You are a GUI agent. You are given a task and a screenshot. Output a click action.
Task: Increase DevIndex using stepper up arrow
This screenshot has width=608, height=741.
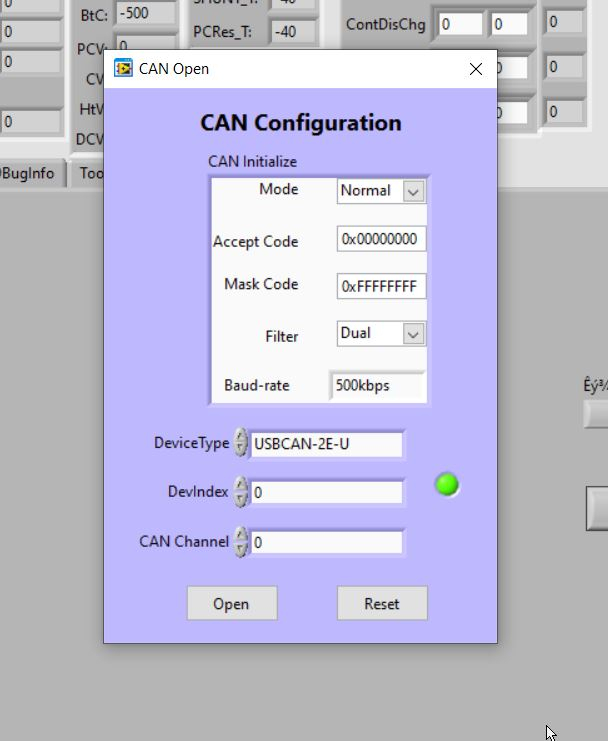pyautogui.click(x=241, y=485)
